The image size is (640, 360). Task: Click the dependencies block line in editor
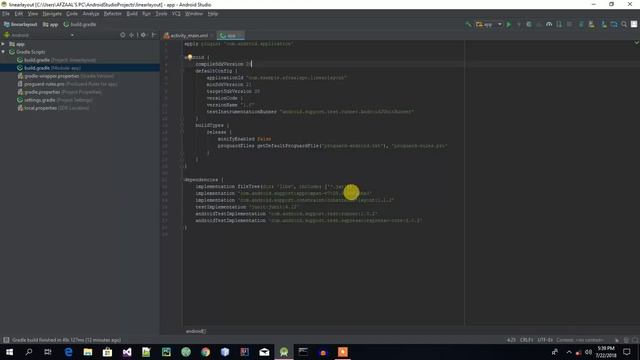pos(203,180)
